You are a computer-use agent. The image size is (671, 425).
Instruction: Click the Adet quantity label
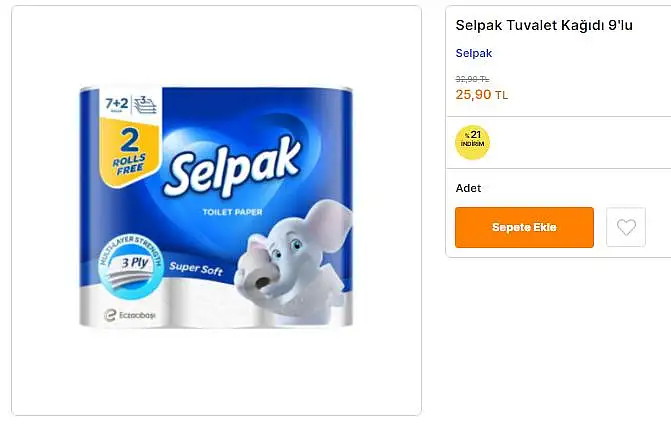click(x=468, y=188)
